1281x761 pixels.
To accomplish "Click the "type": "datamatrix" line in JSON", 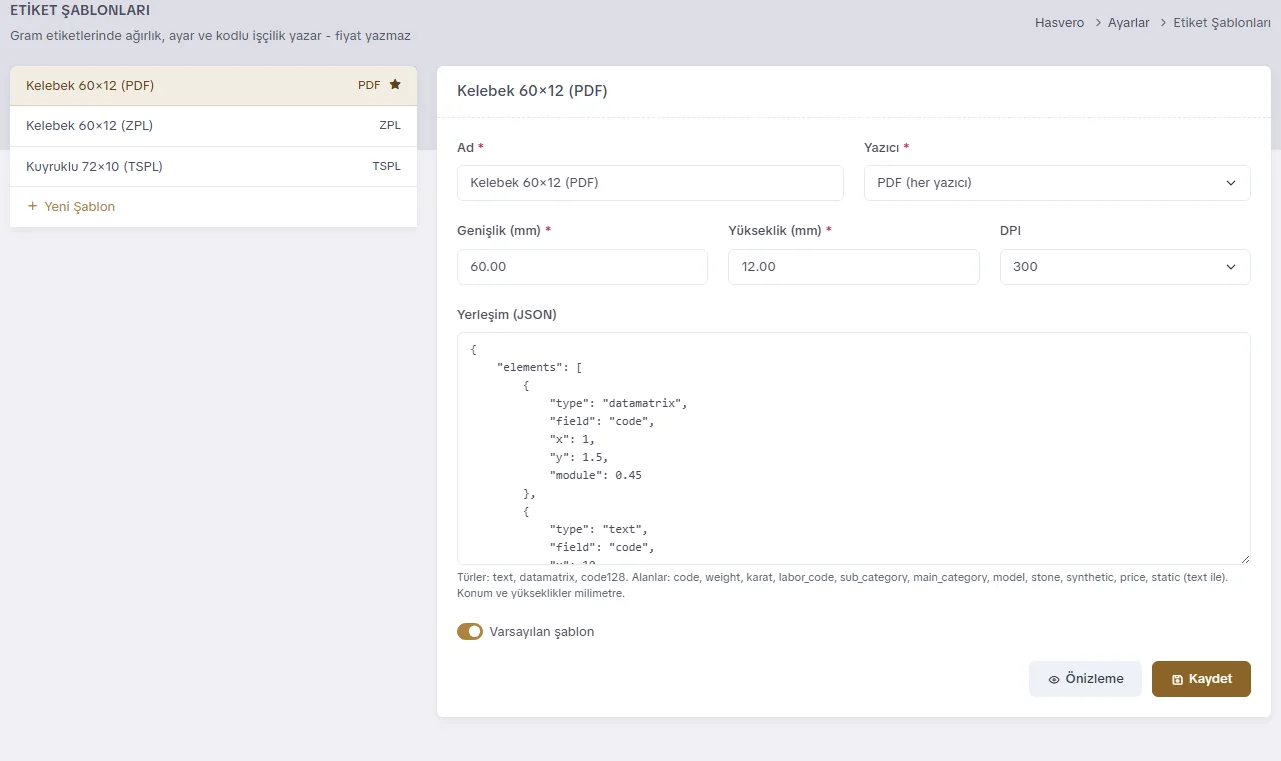I will pyautogui.click(x=618, y=403).
